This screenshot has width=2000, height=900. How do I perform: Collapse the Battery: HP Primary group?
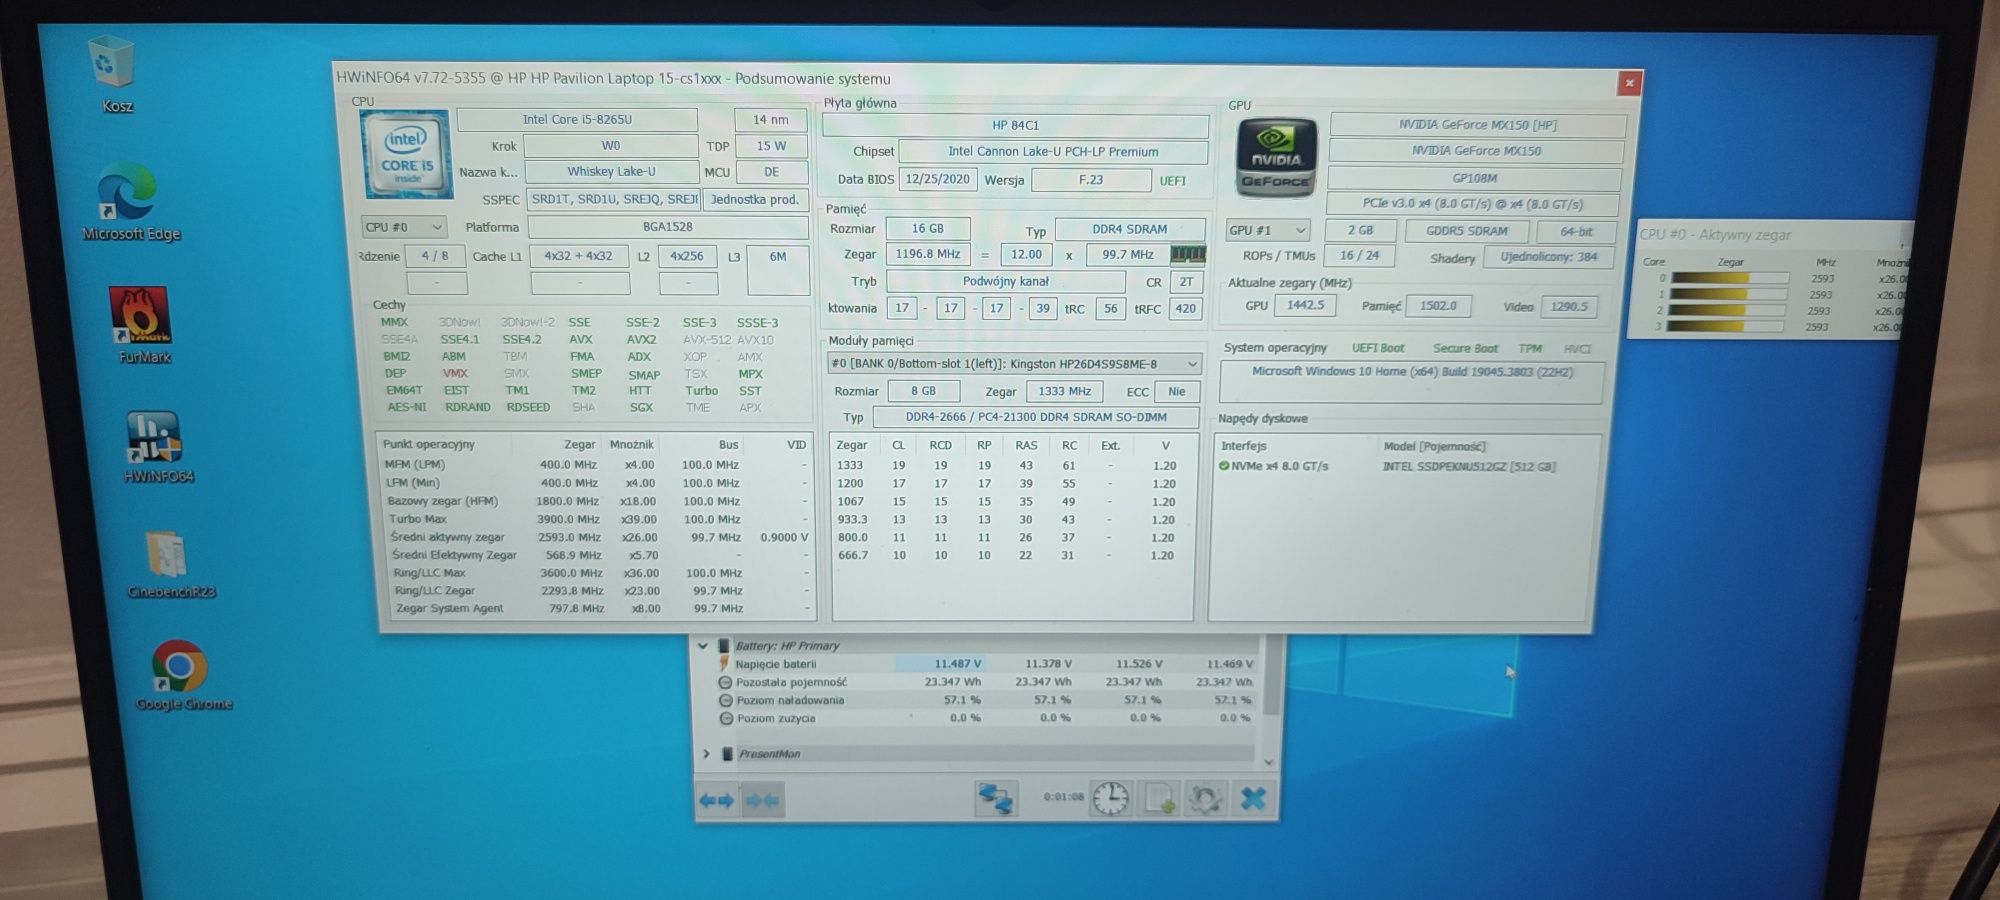tap(703, 646)
